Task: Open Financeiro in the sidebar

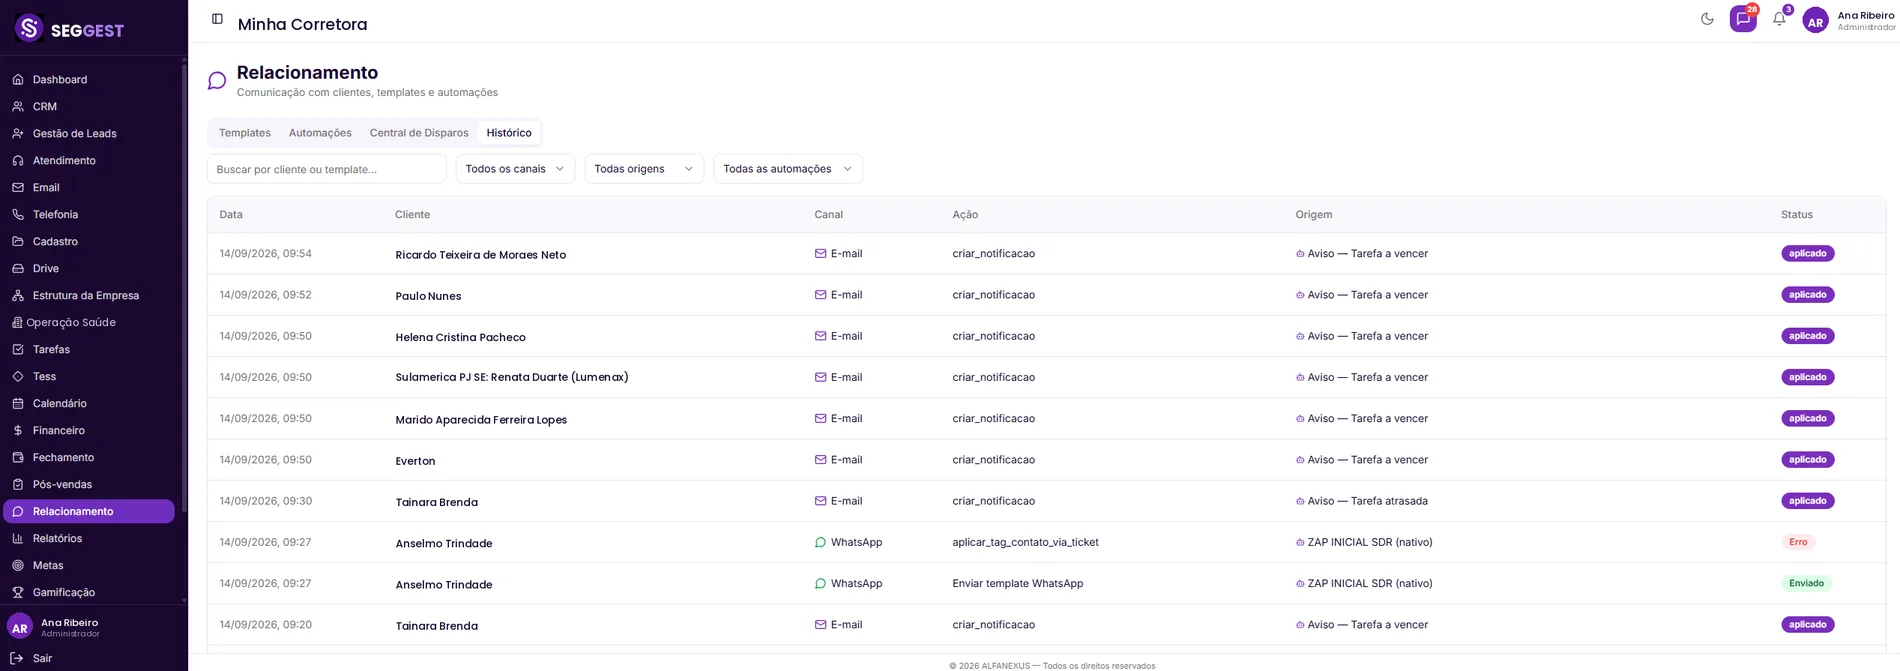Action: (x=58, y=430)
